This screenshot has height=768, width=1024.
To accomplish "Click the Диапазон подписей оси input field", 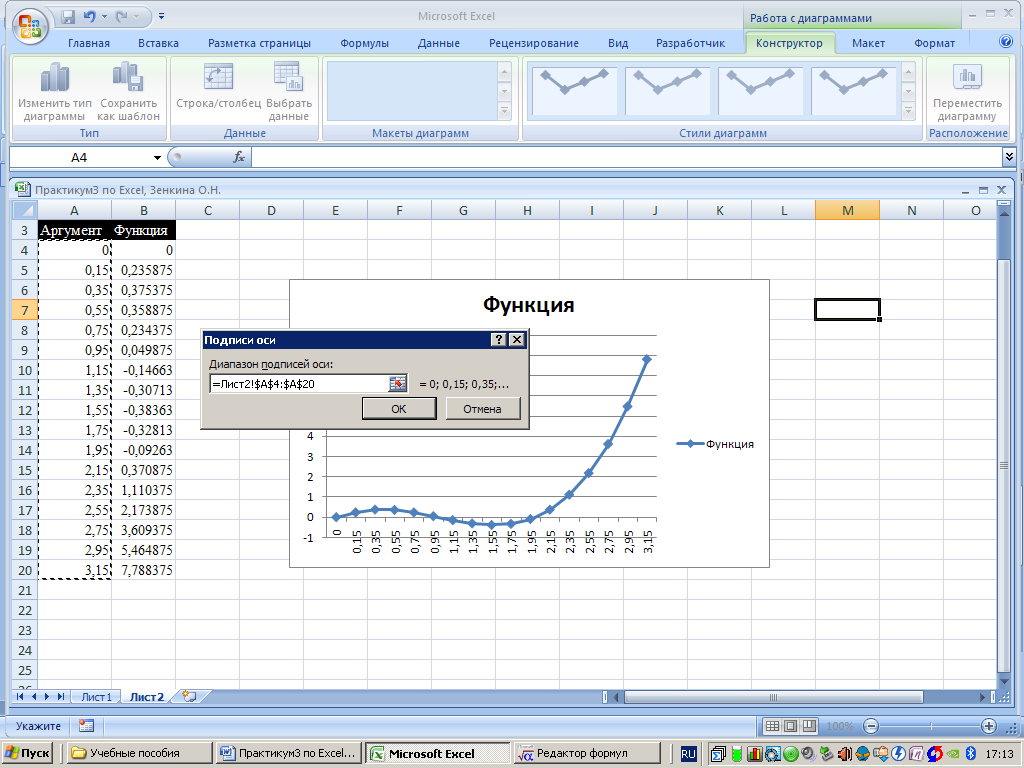I will pyautogui.click(x=299, y=384).
